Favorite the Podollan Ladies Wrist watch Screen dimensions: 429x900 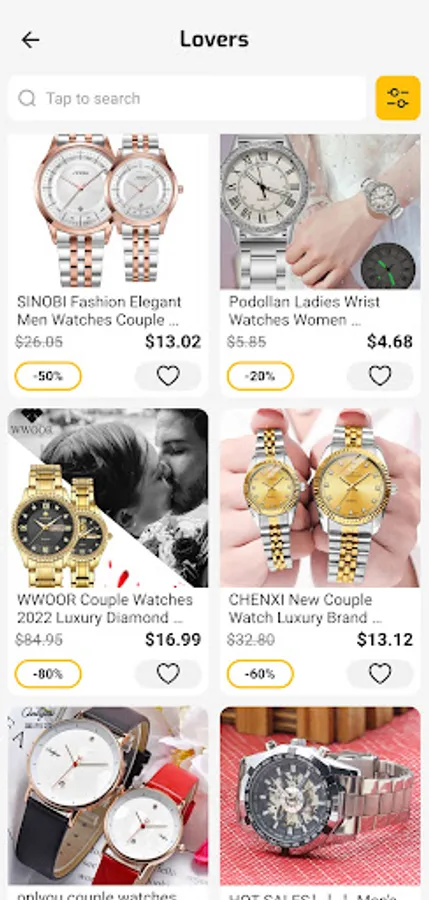click(380, 376)
